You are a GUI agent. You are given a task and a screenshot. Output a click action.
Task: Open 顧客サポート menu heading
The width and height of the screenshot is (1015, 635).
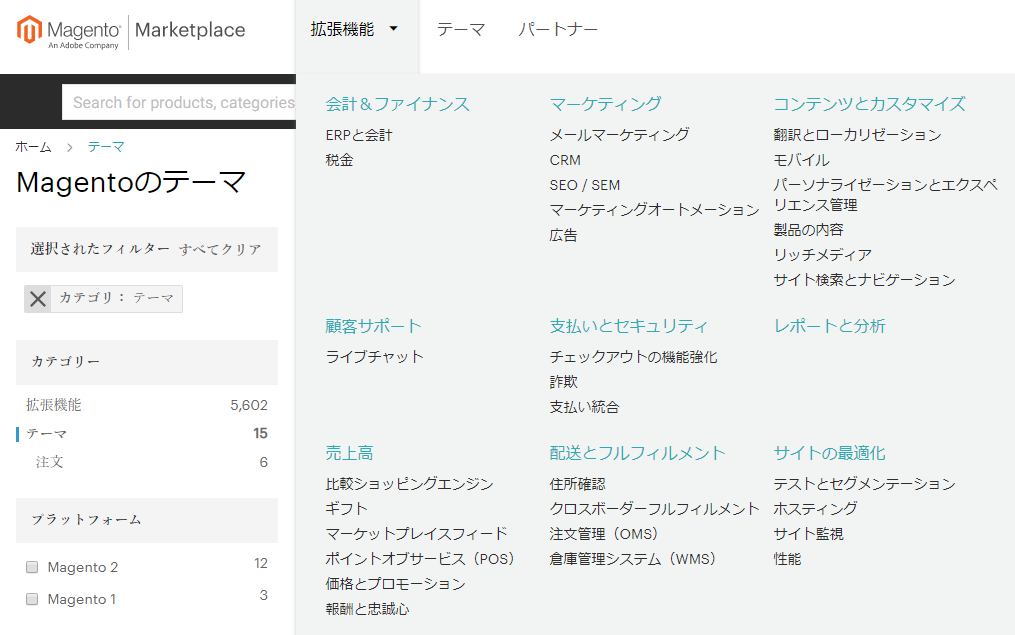tap(373, 326)
